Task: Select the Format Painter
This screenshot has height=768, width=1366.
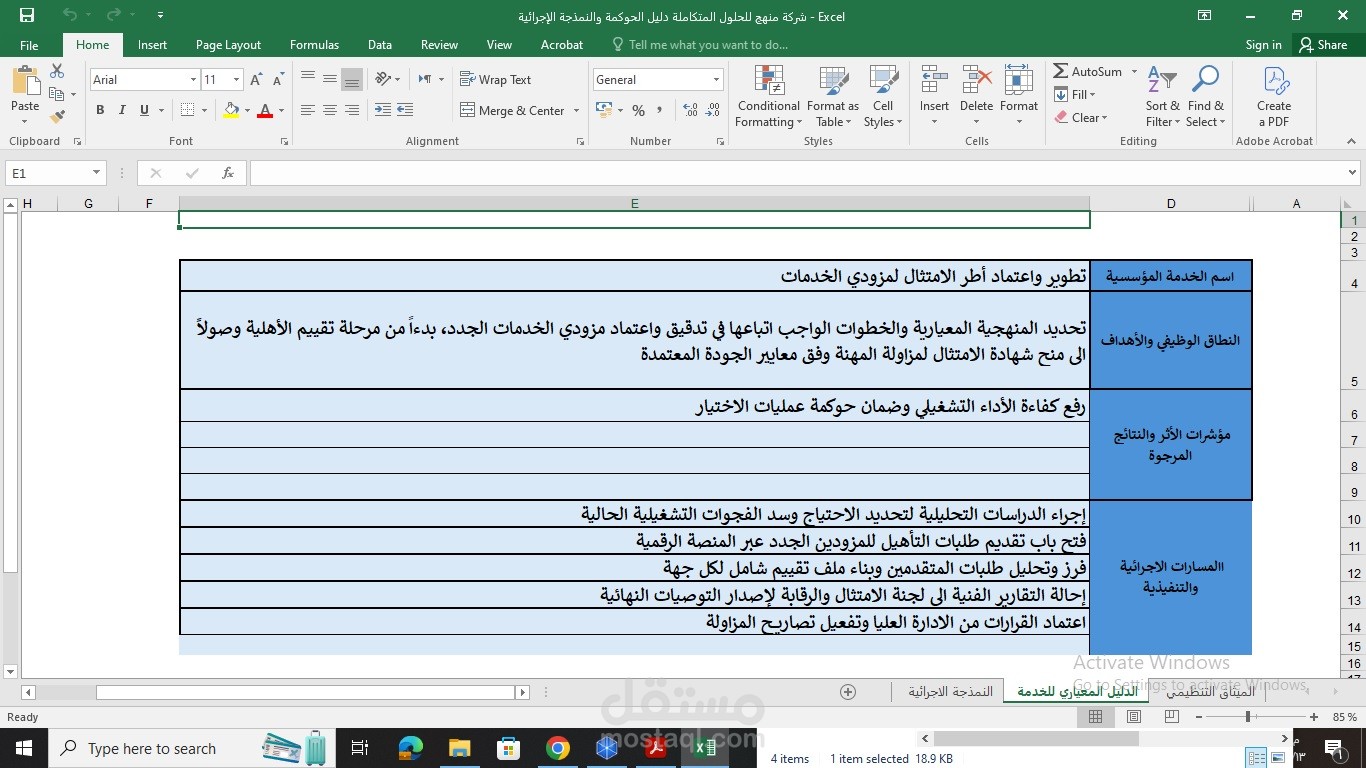Action: click(x=57, y=117)
